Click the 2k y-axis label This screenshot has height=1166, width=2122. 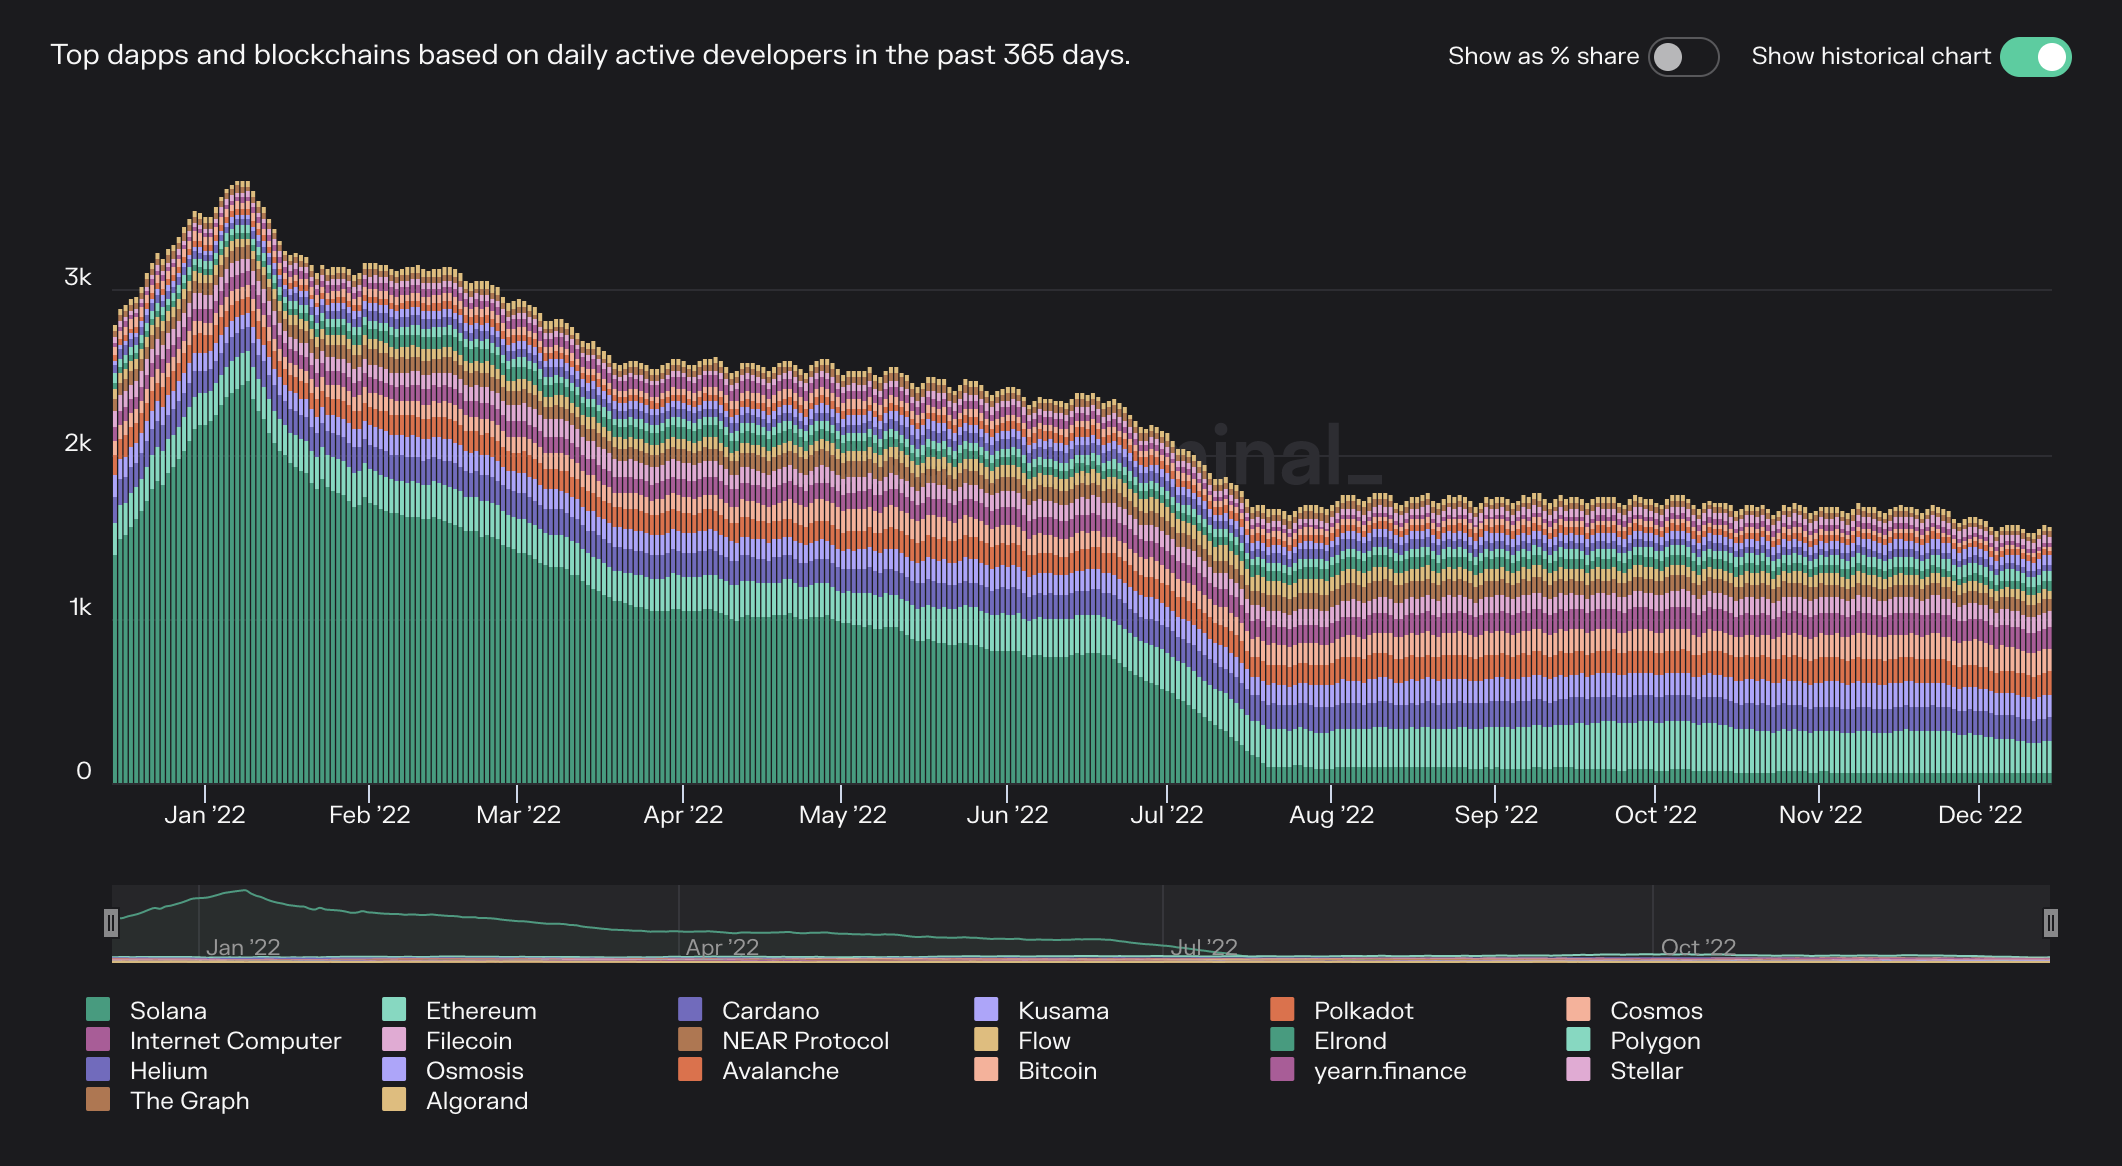pos(78,442)
